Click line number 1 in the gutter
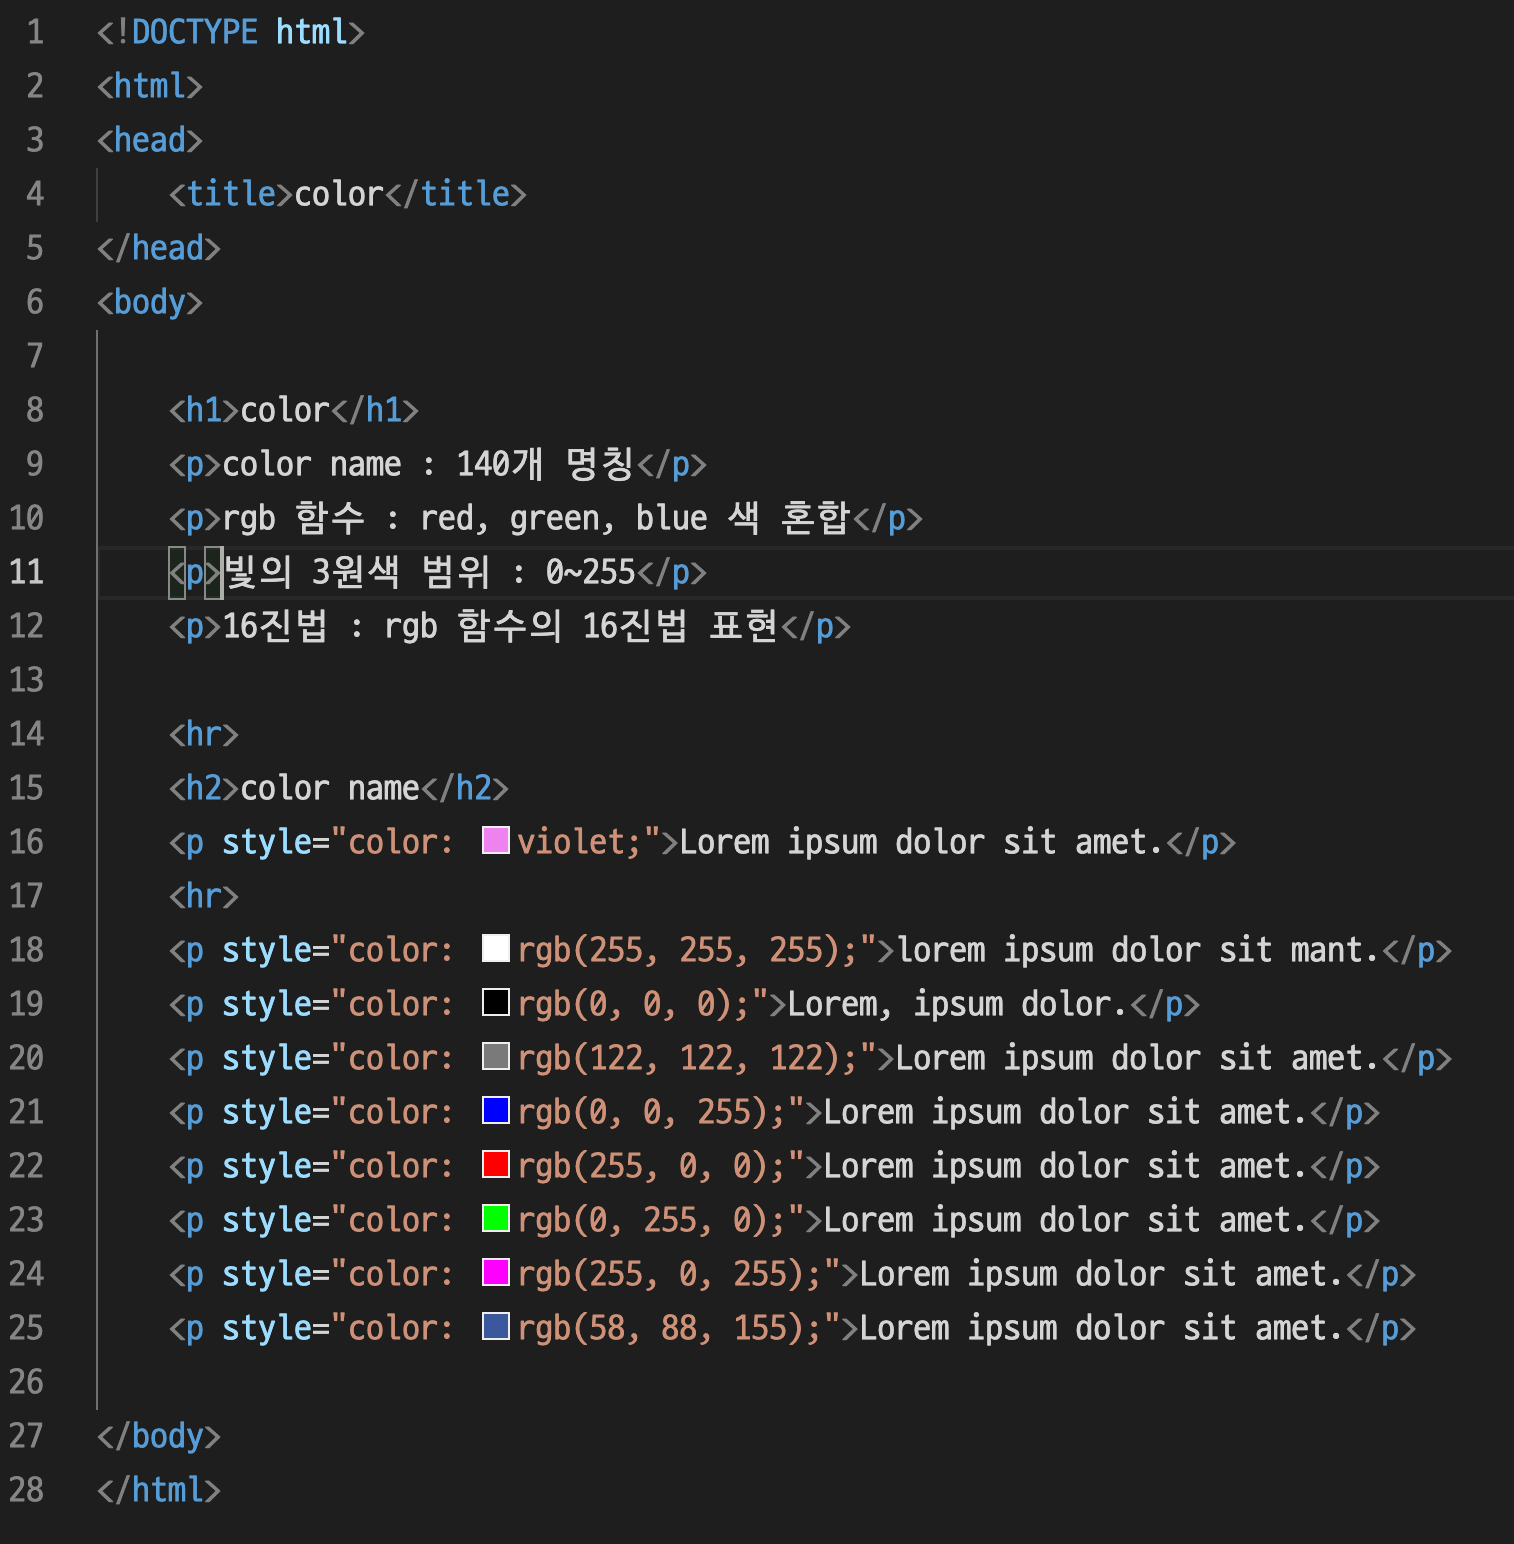 pos(35,32)
